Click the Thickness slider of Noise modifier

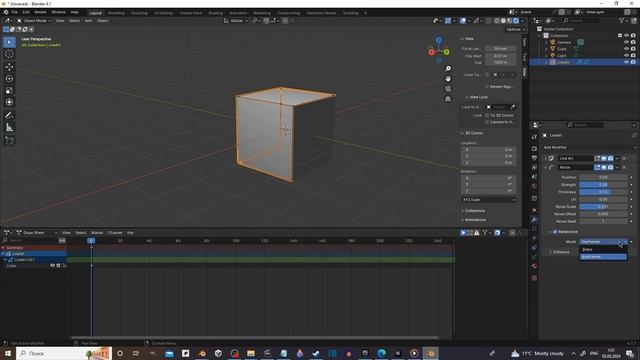coord(603,192)
